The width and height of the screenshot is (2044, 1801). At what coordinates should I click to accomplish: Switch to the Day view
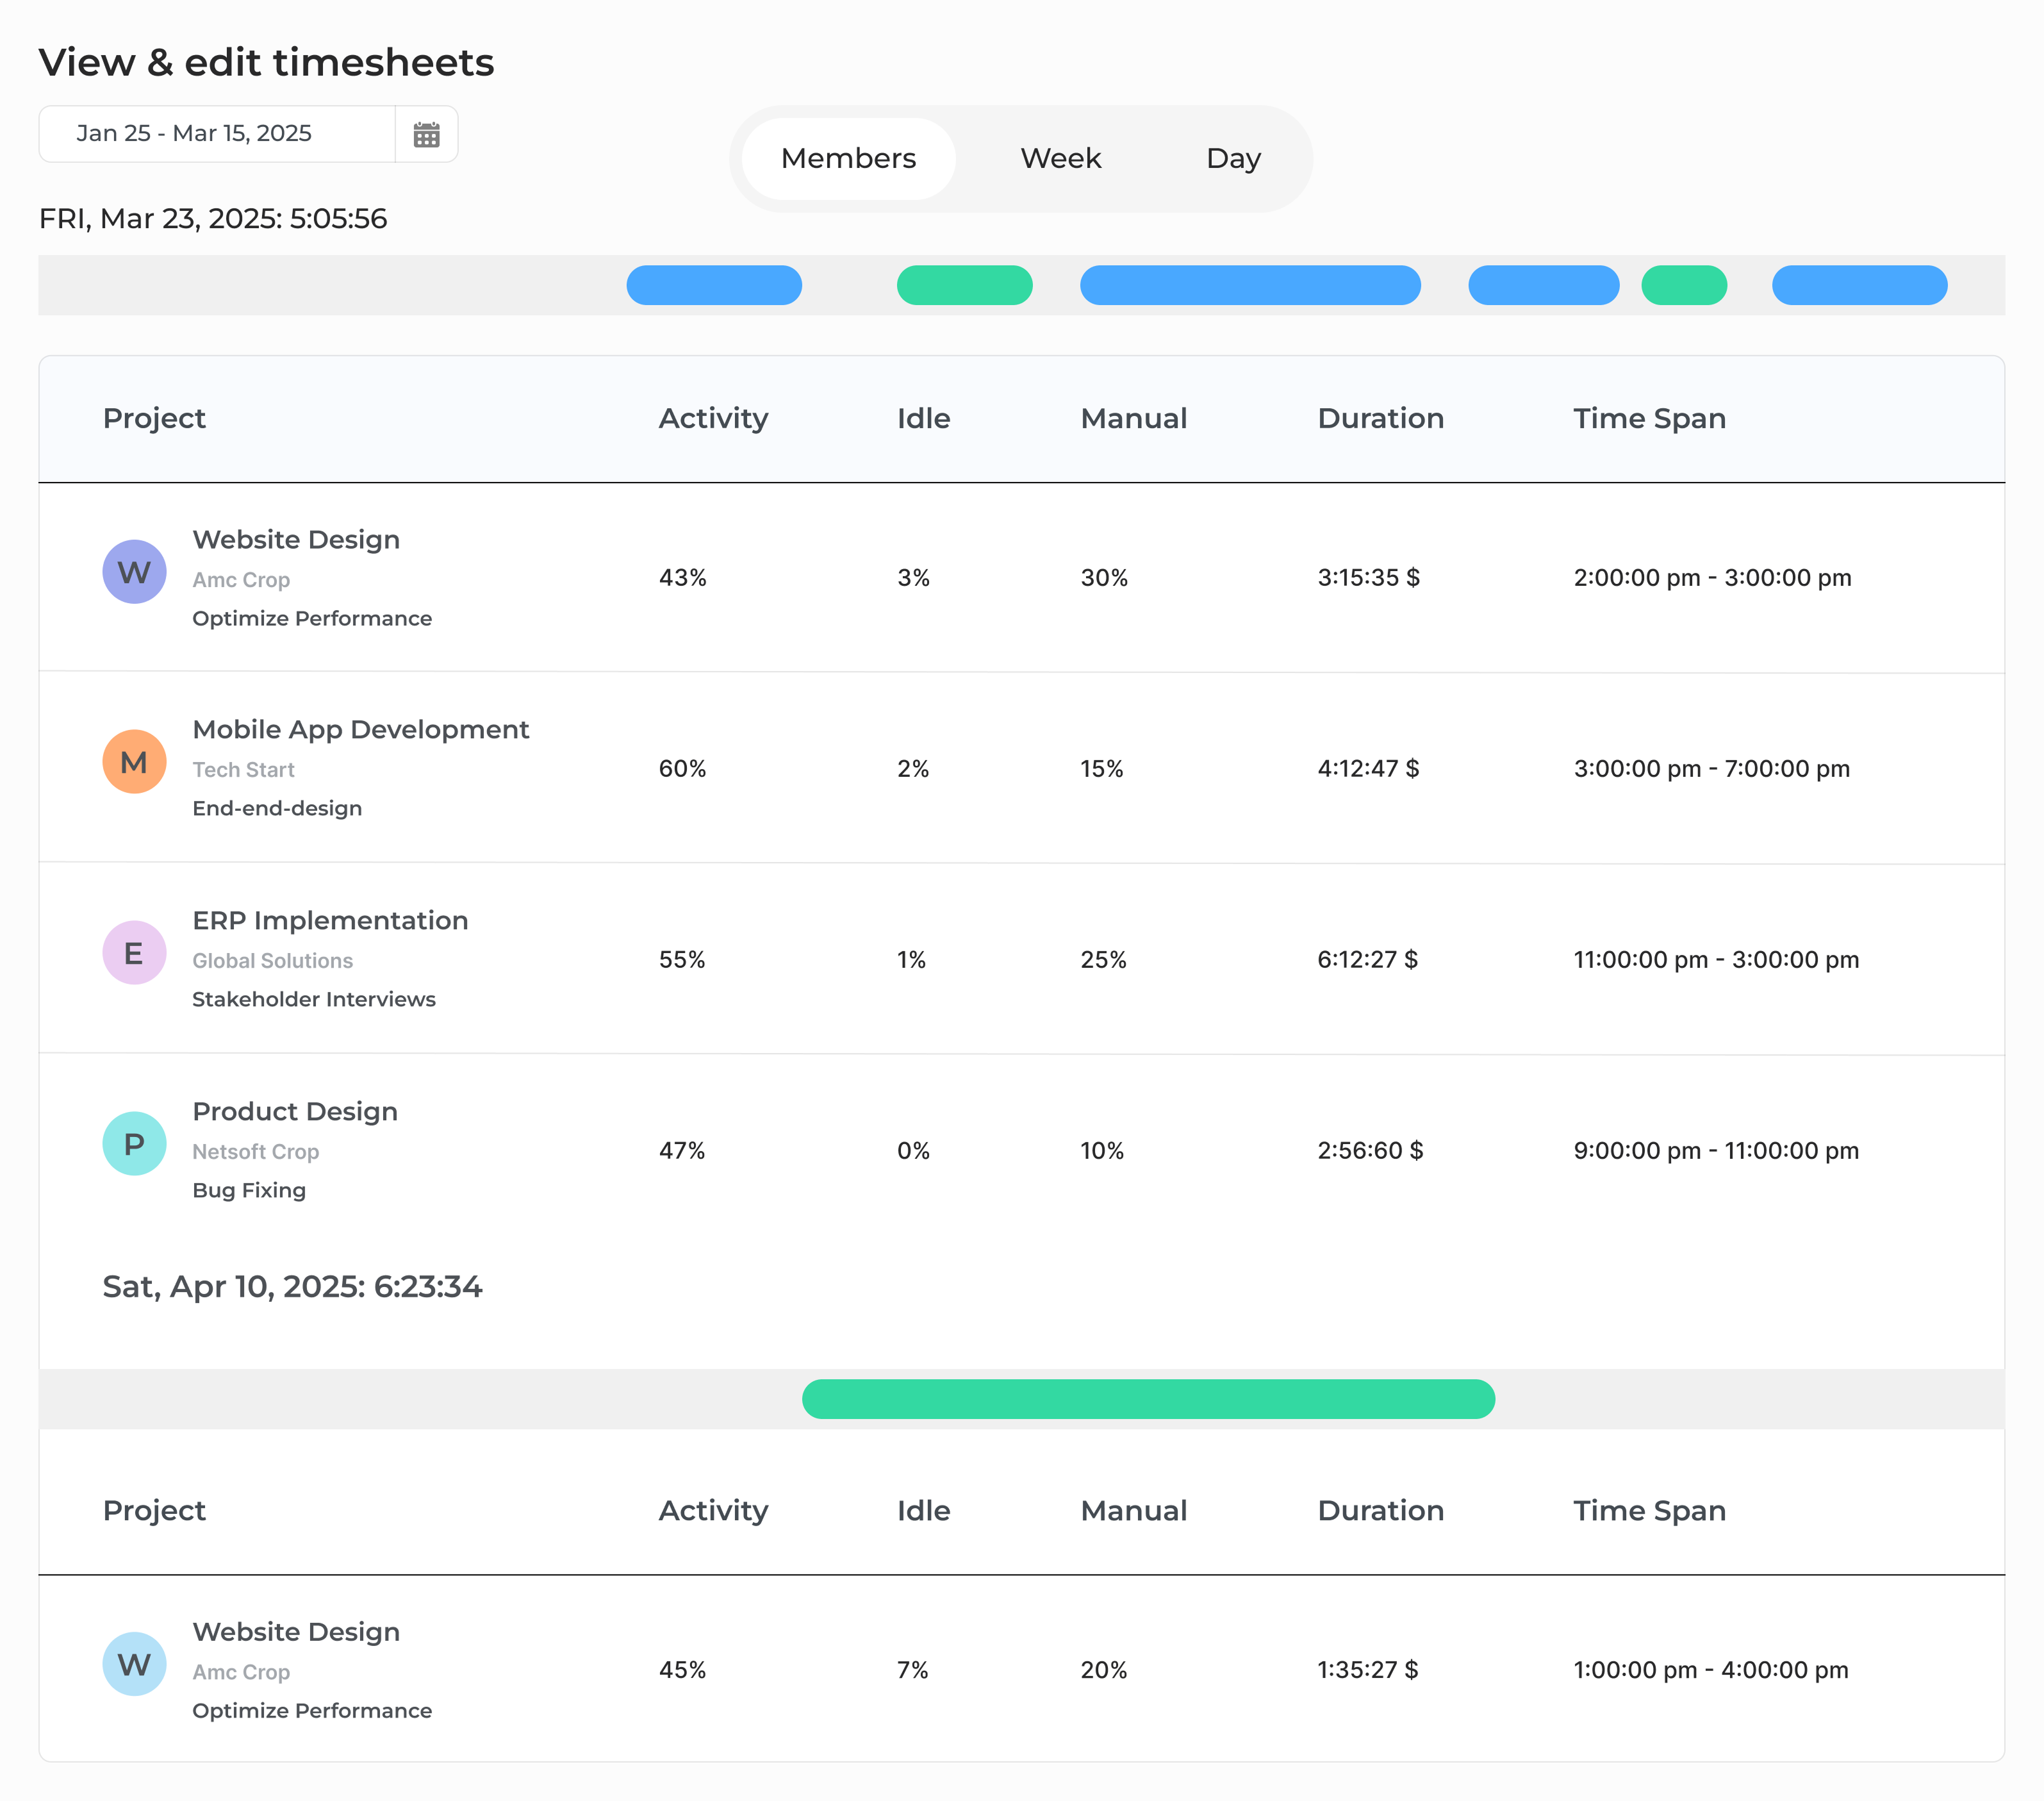coord(1232,158)
